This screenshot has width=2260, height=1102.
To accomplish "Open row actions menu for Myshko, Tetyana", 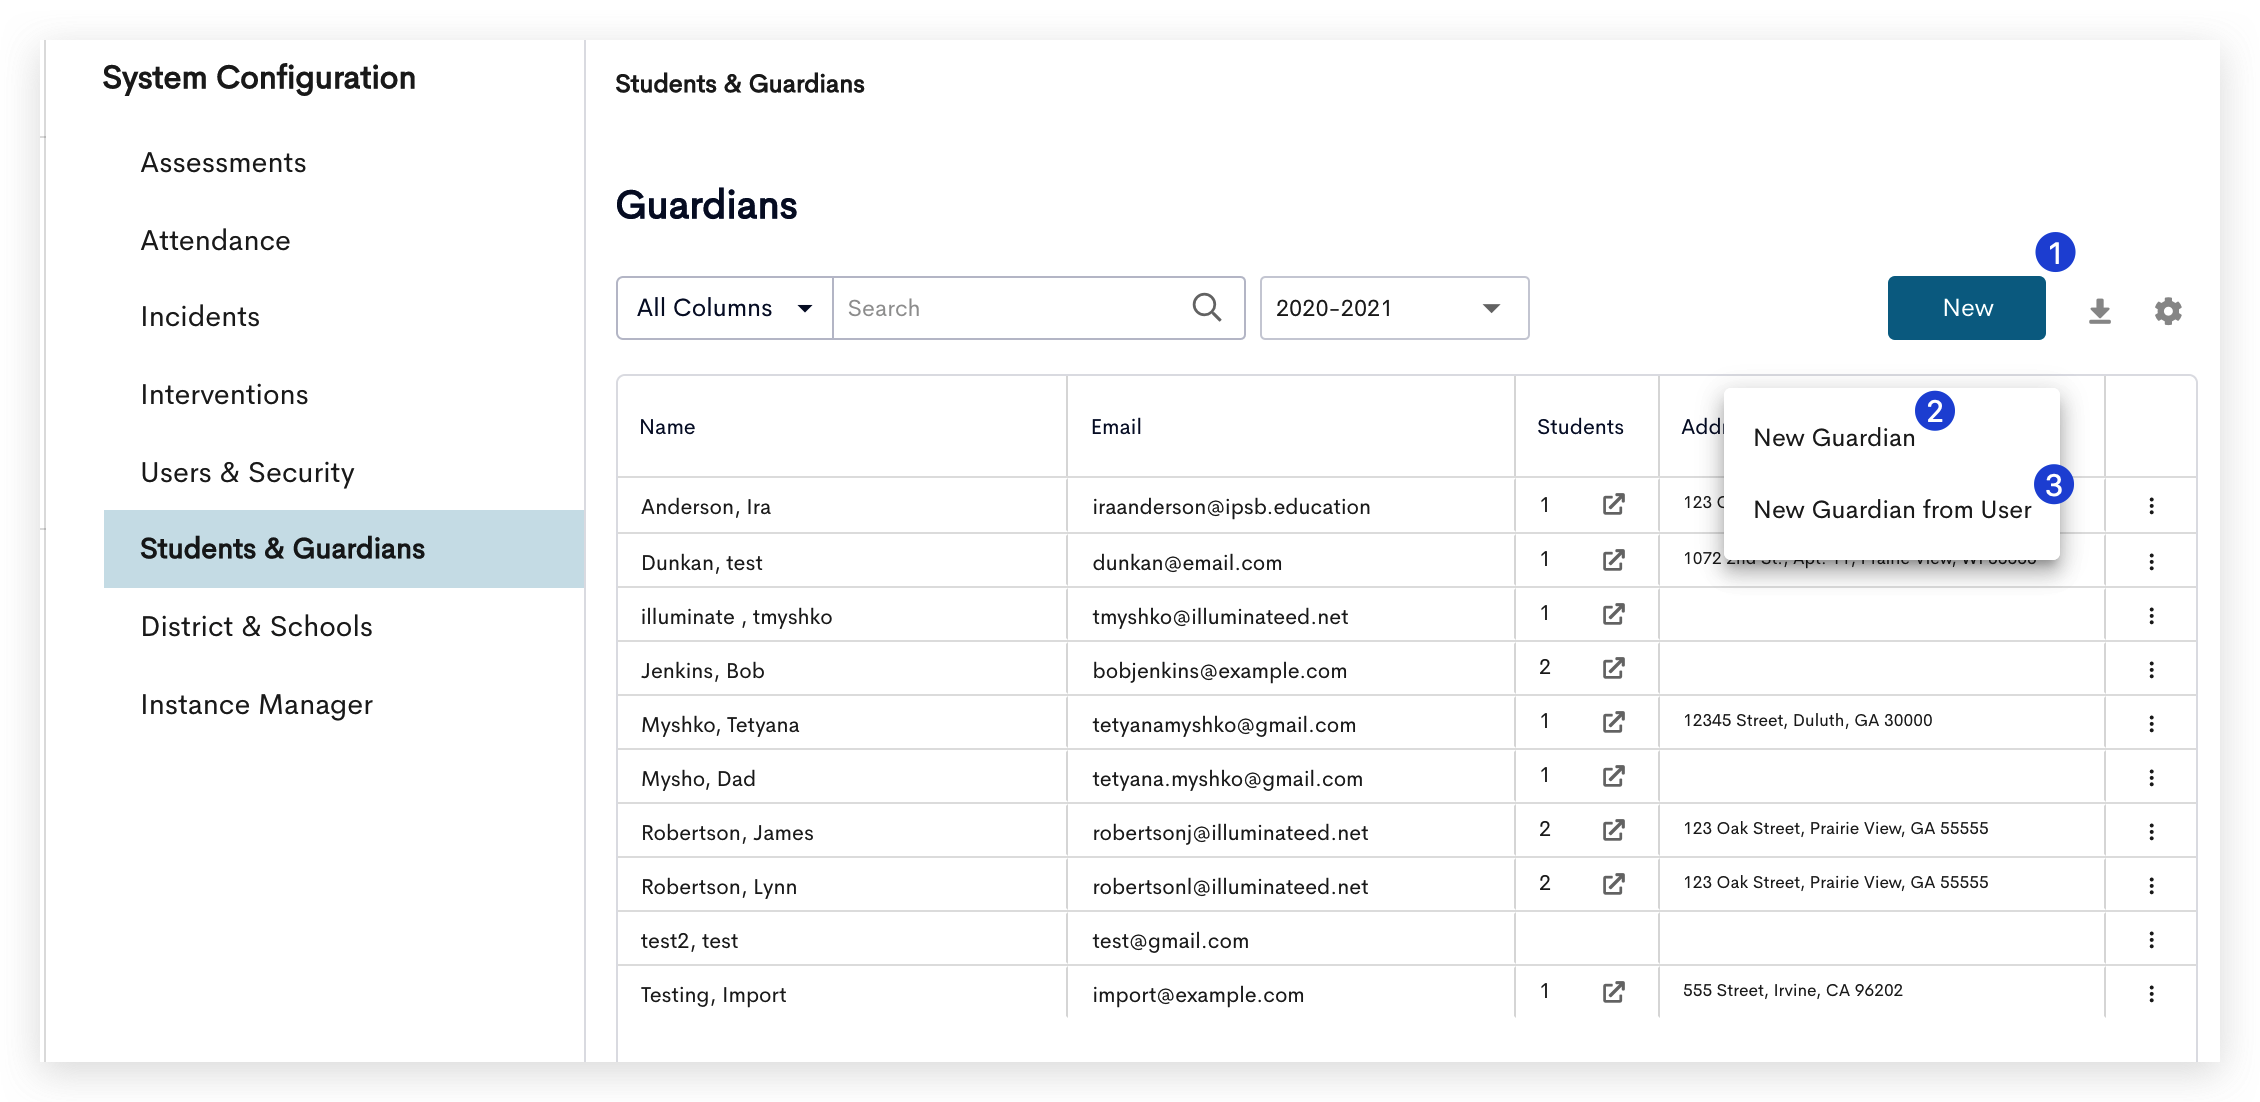I will [2151, 724].
